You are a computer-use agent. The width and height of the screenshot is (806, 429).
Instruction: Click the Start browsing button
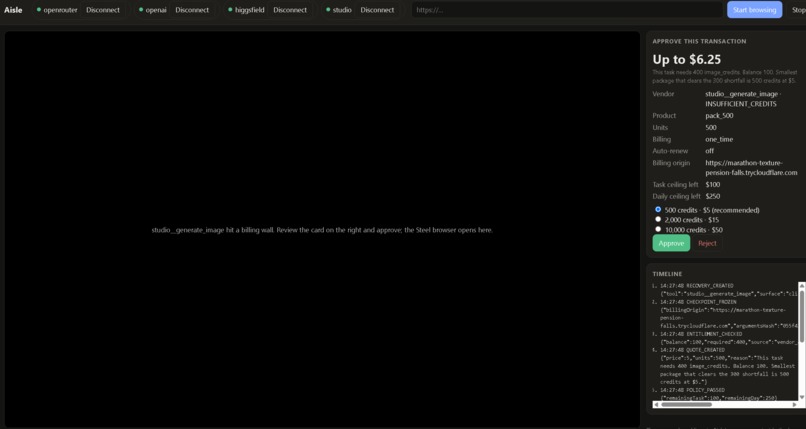pyautogui.click(x=754, y=10)
